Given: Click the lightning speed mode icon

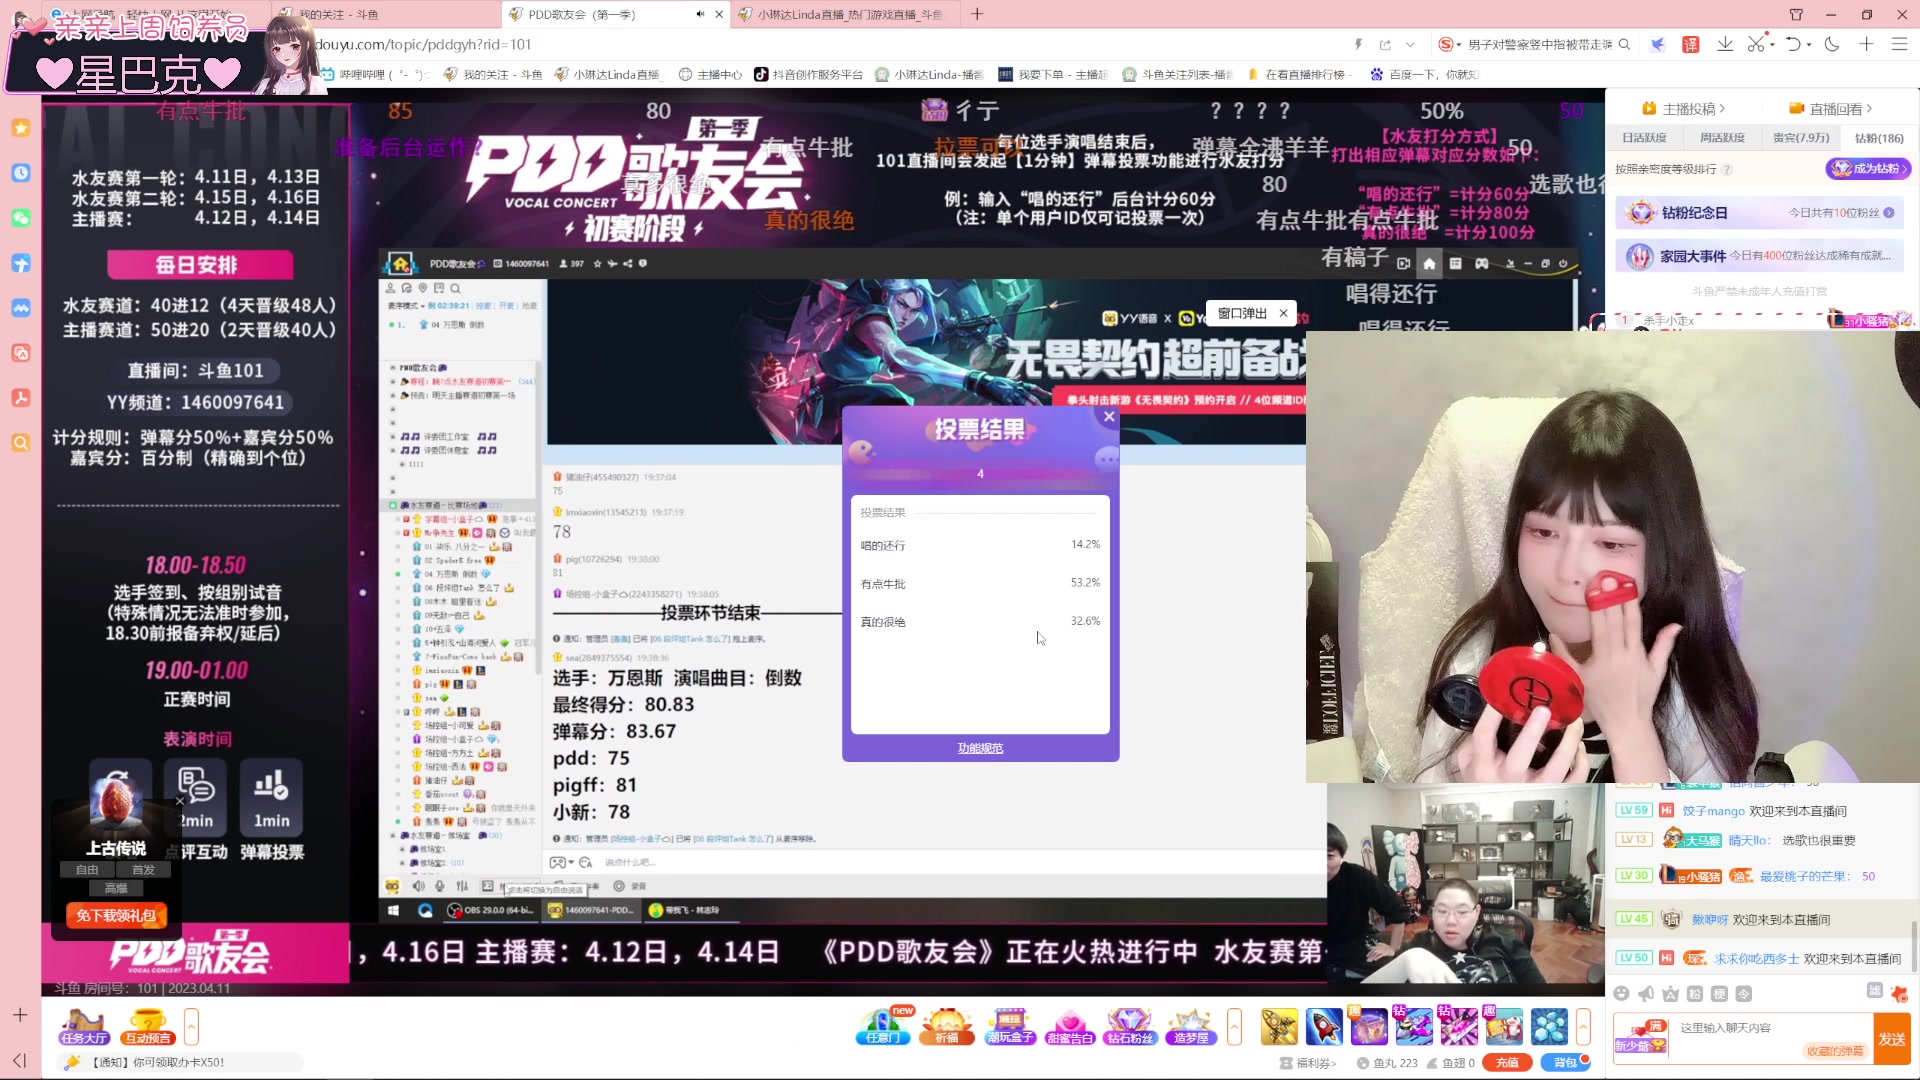Looking at the screenshot, I should [1358, 44].
